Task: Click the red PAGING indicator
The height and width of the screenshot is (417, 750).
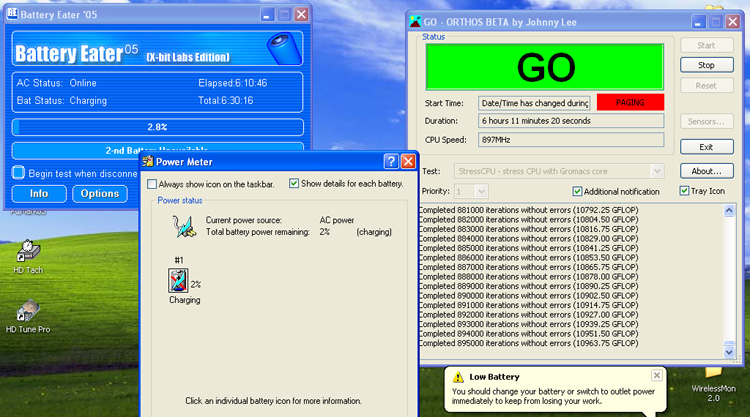Action: (630, 102)
